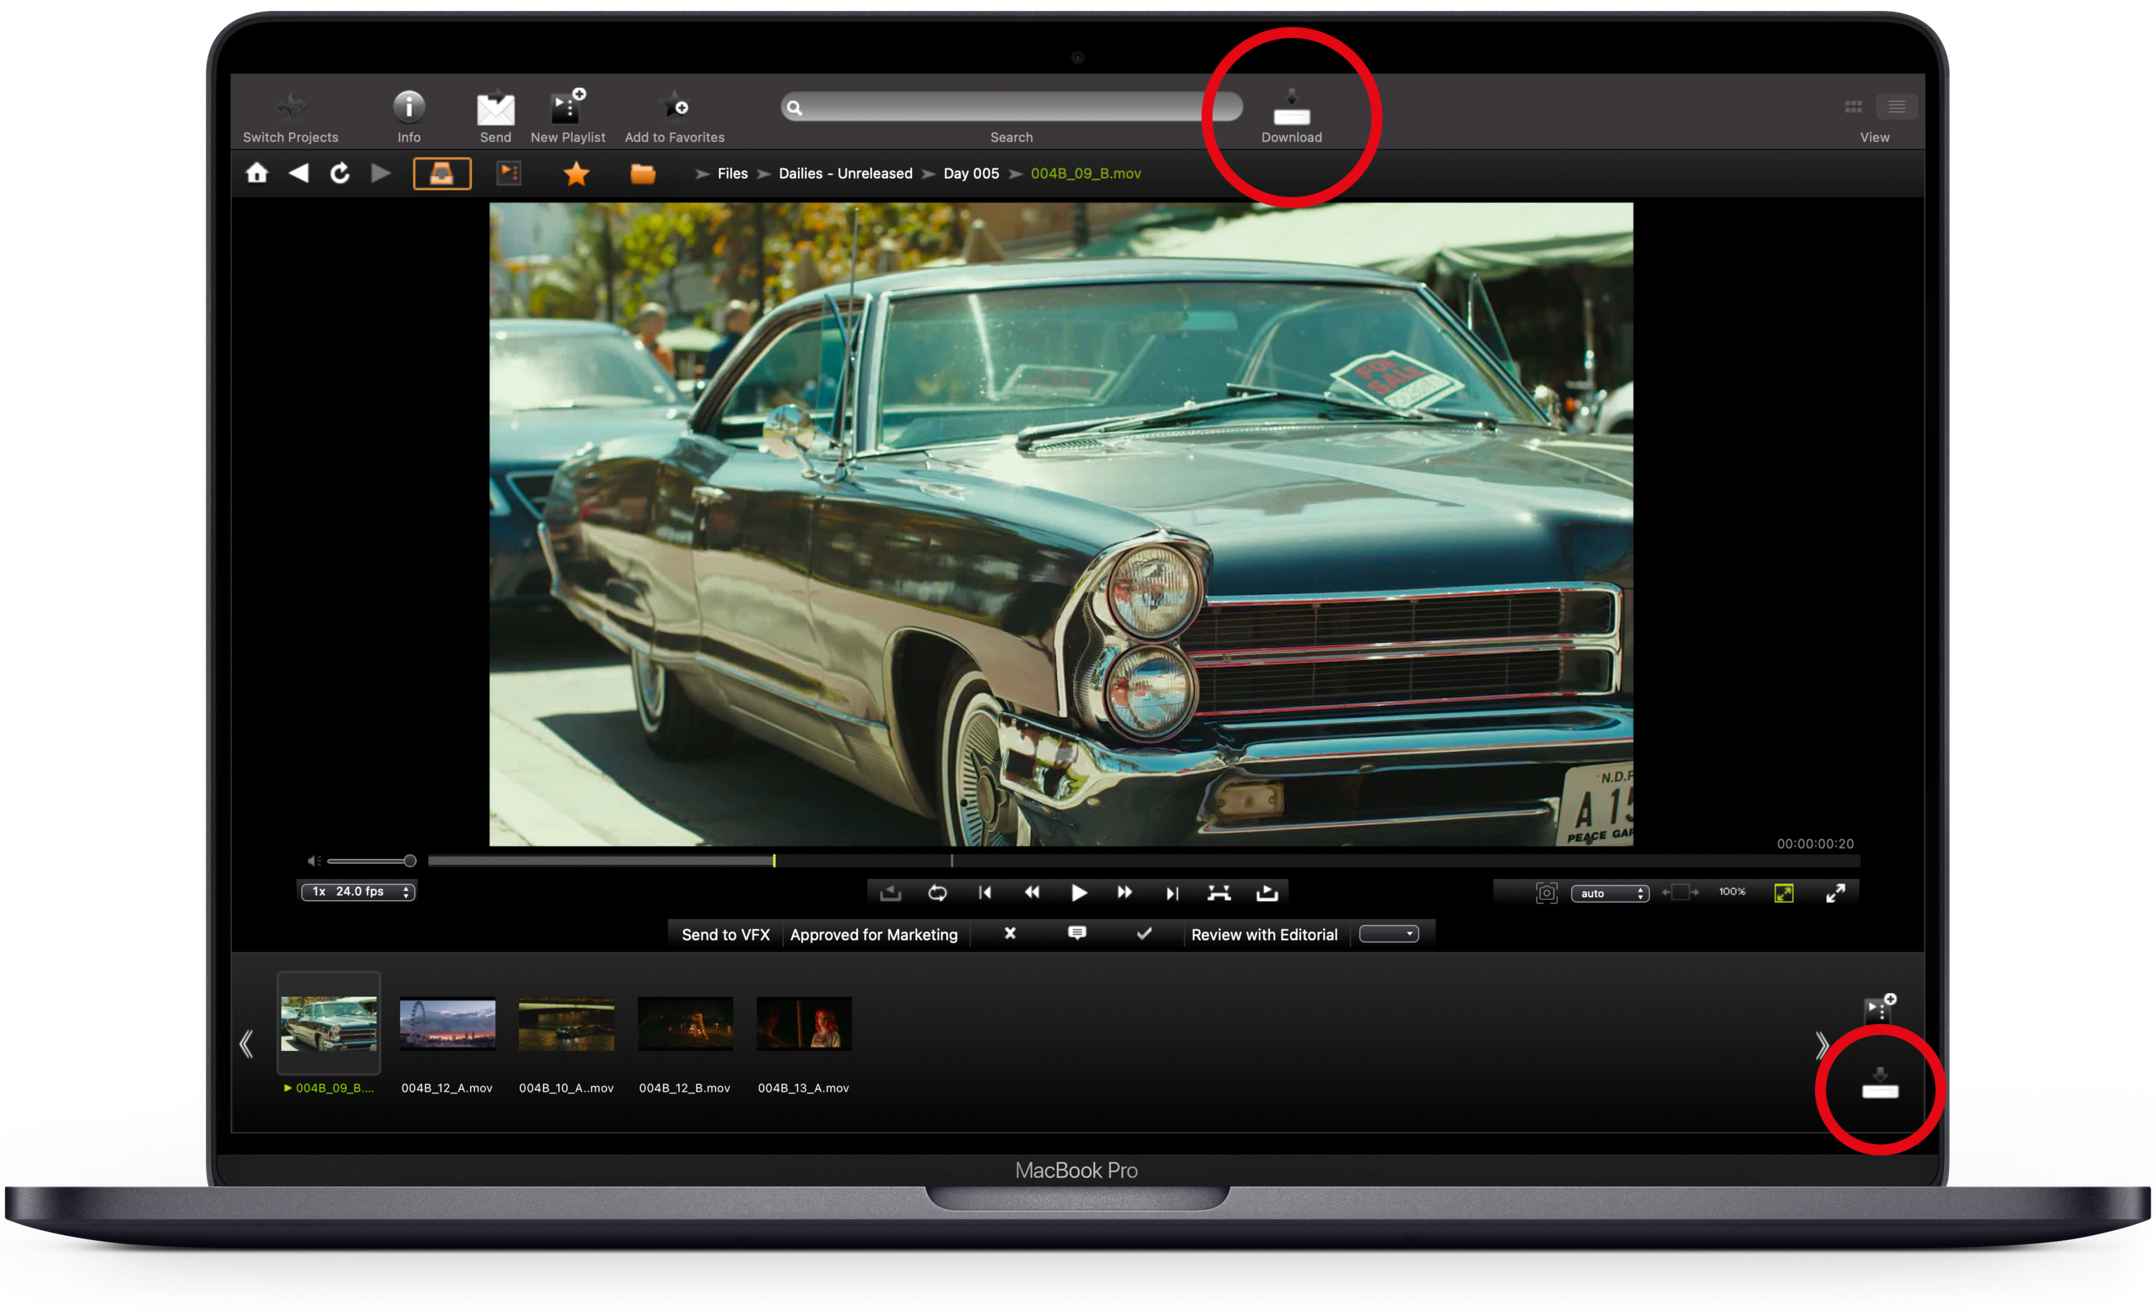This screenshot has width=2156, height=1310.
Task: Click the Send to VFX button
Action: pyautogui.click(x=725, y=934)
